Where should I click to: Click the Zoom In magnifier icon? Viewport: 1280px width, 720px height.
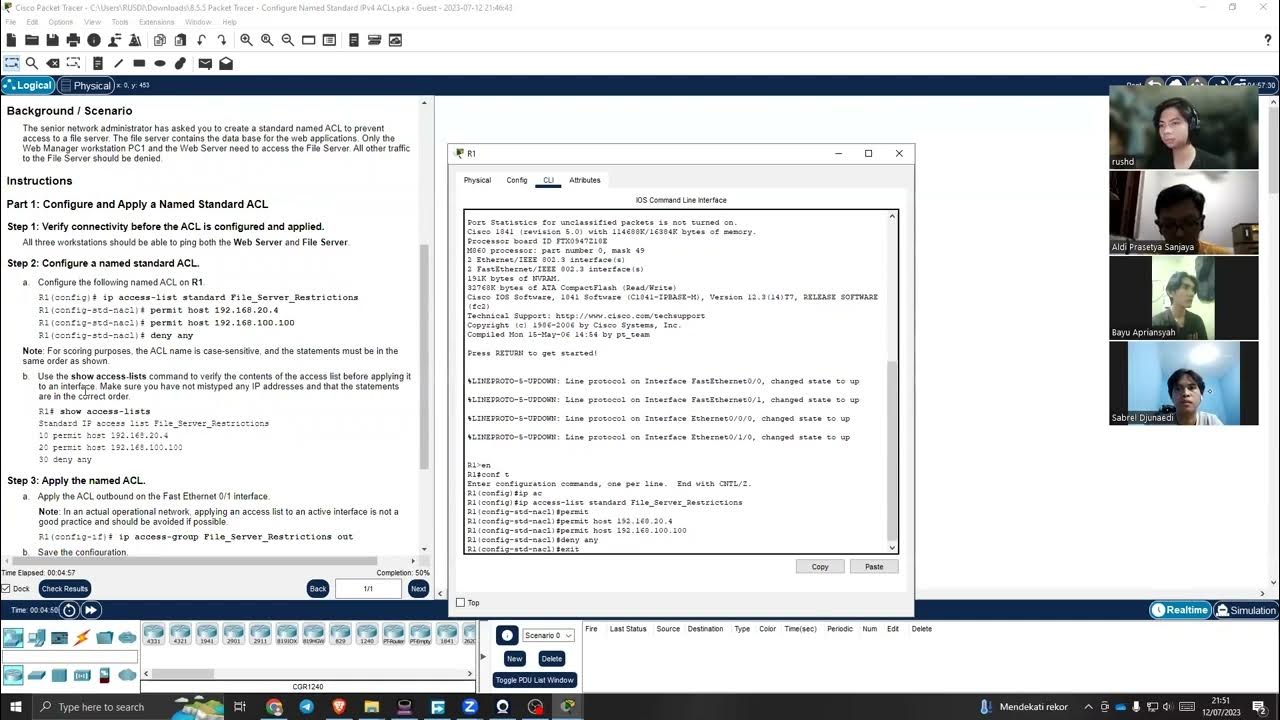tap(246, 40)
